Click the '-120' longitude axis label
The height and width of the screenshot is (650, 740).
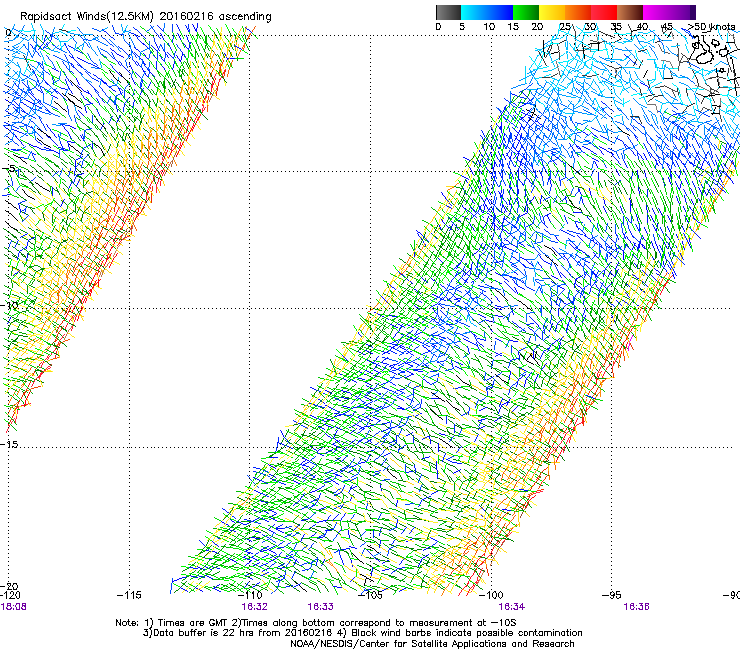click(x=10, y=595)
